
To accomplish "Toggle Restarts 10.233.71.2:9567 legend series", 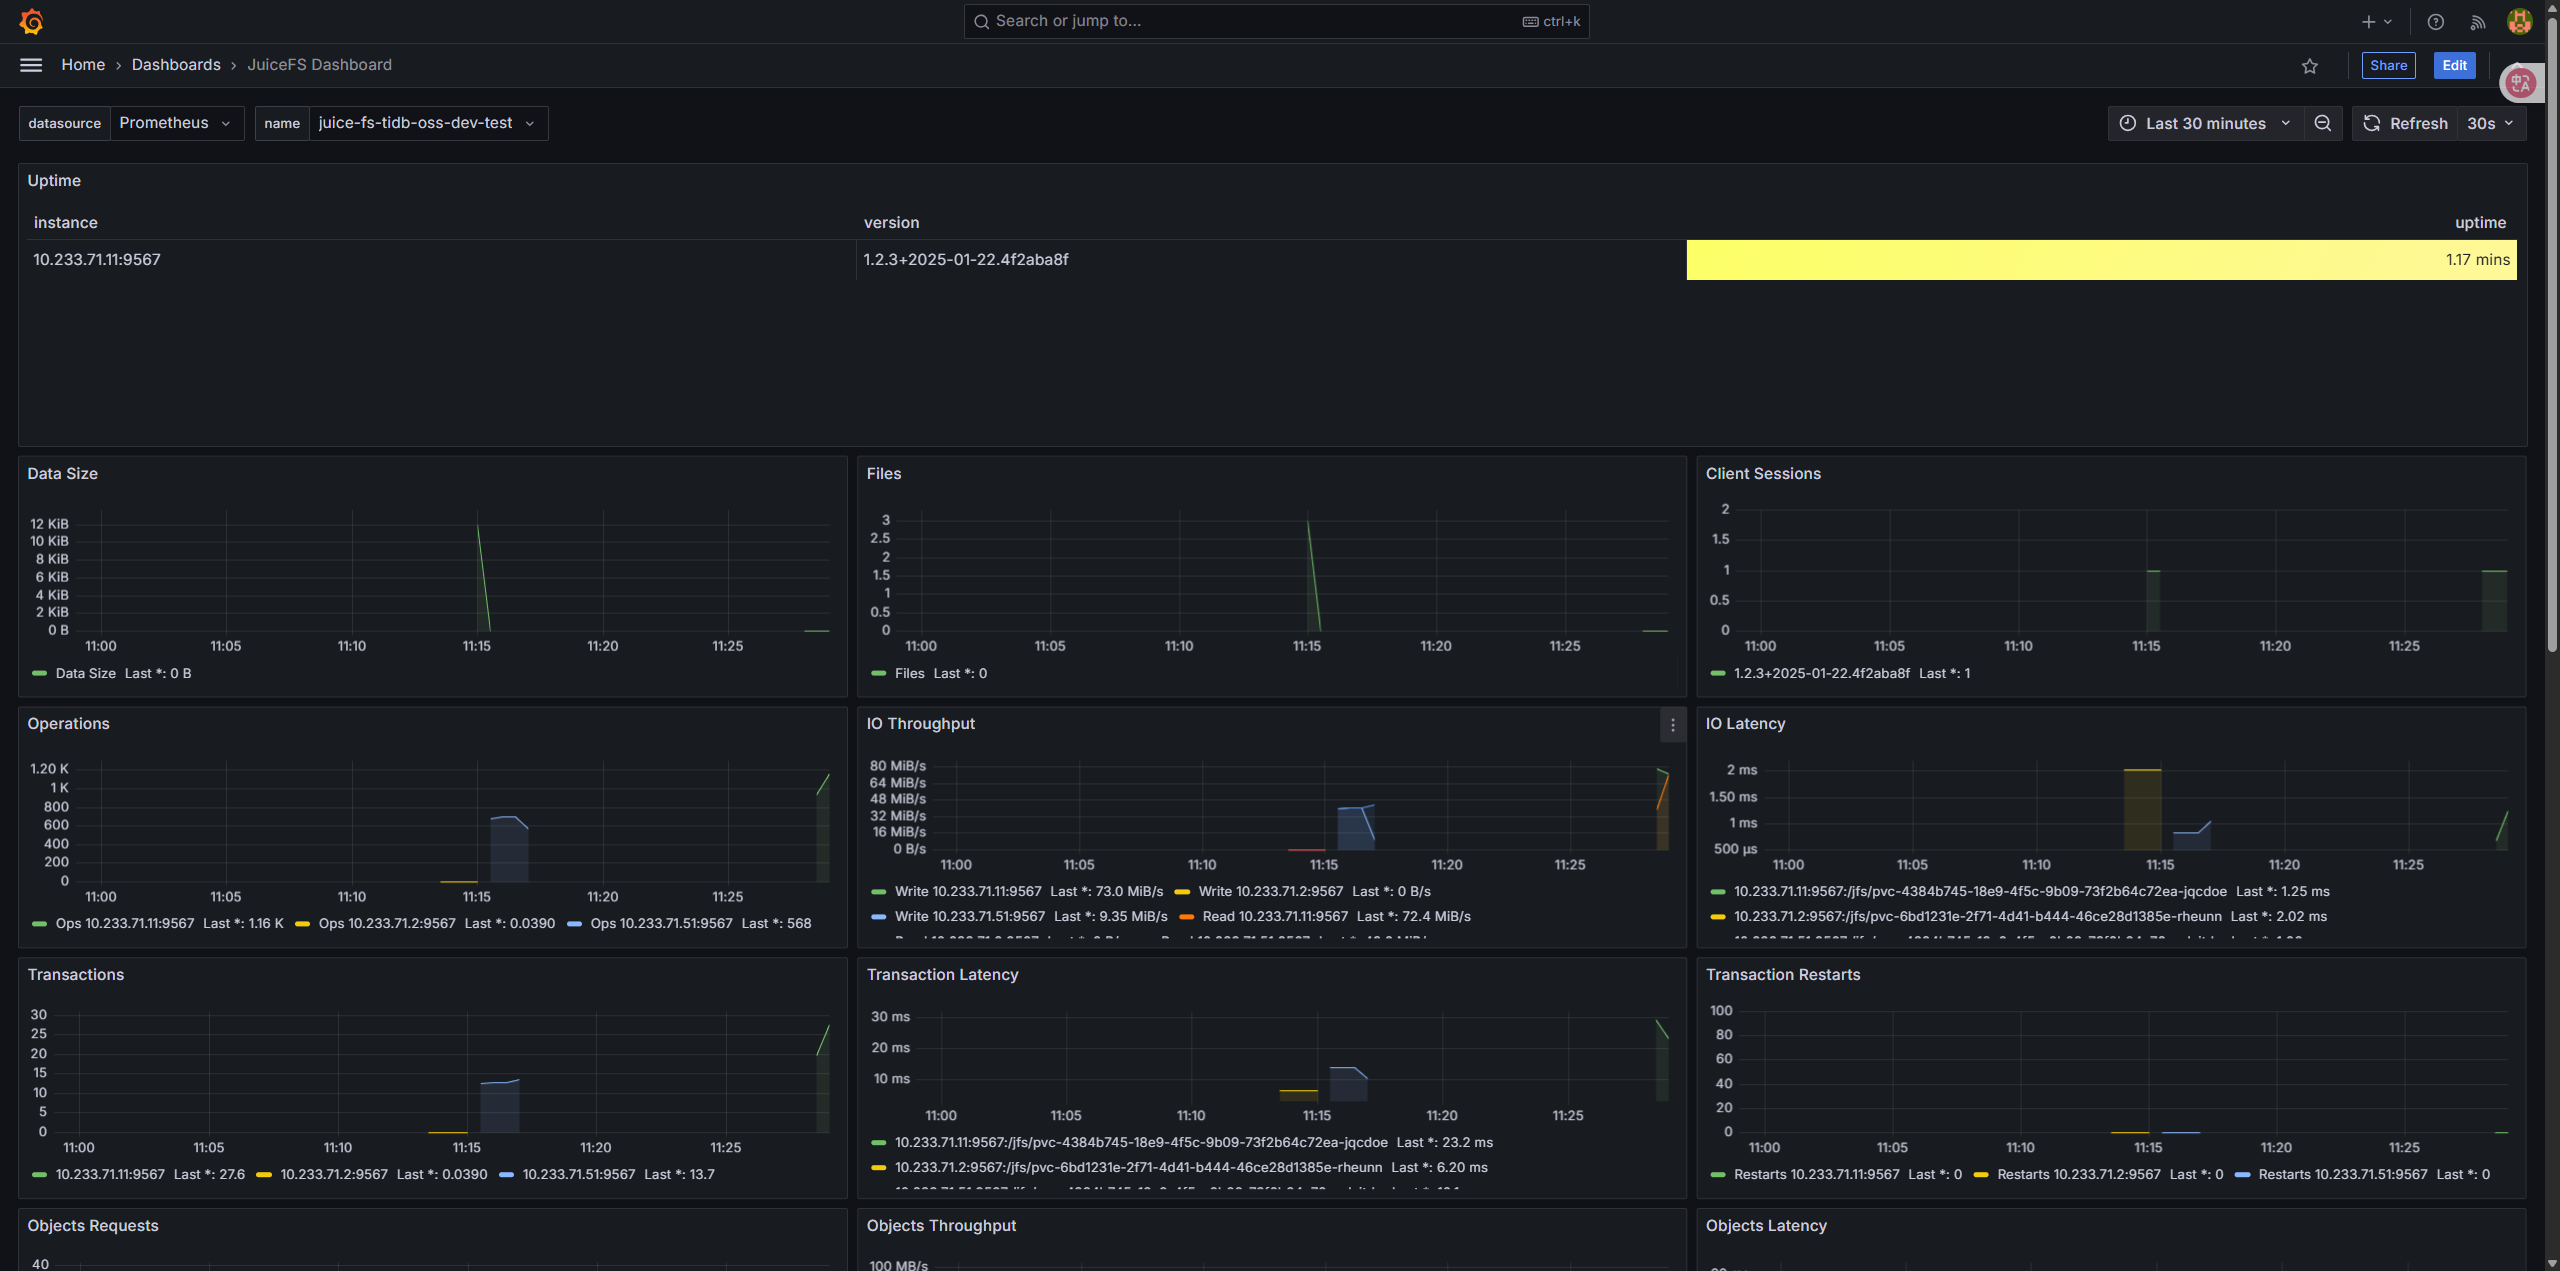I will [2079, 1175].
